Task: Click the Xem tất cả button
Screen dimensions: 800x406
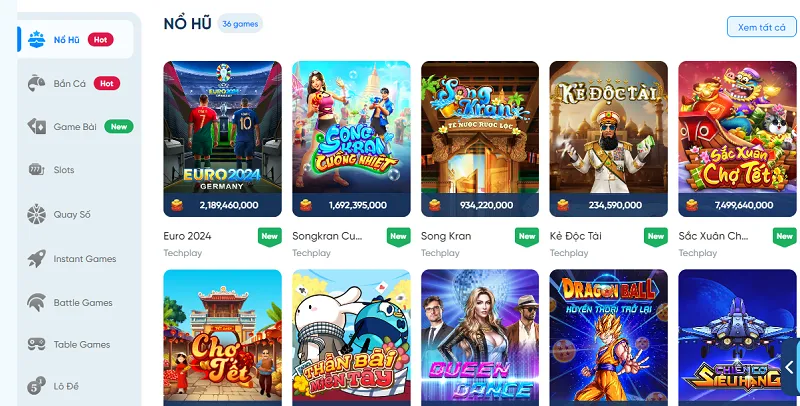Action: tap(761, 27)
